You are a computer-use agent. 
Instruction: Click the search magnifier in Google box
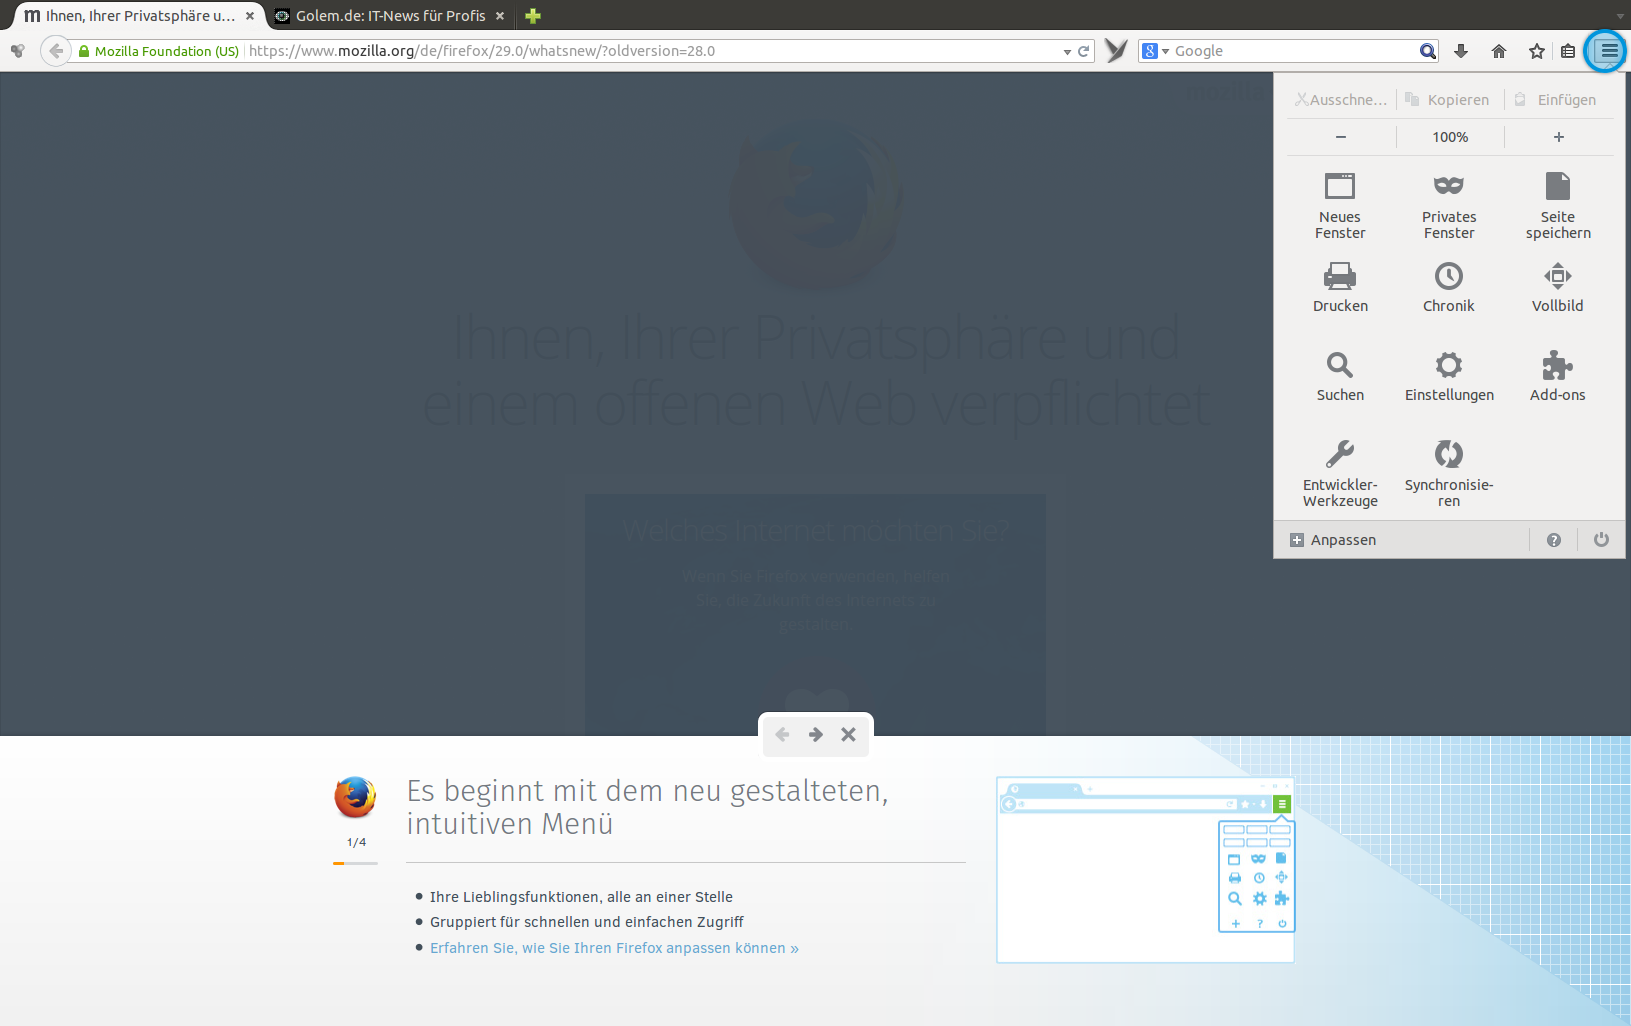point(1428,51)
